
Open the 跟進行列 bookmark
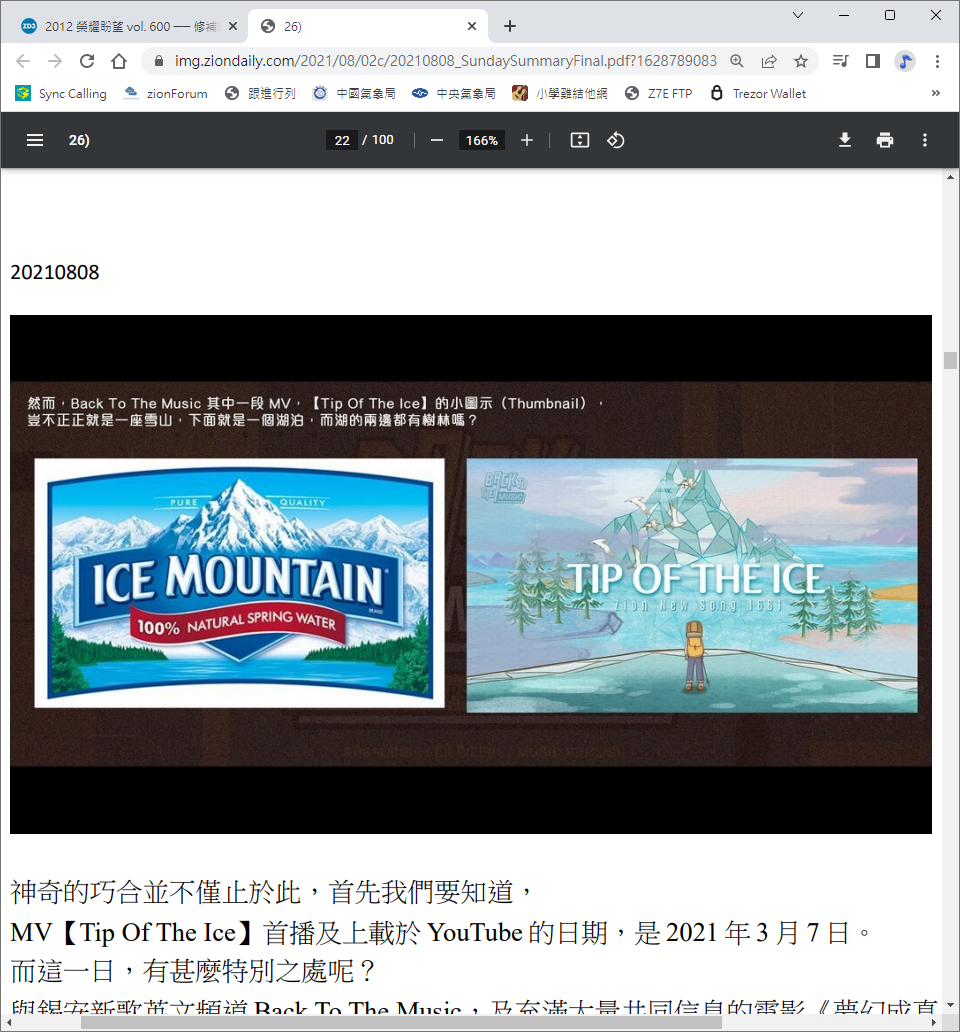tap(260, 93)
